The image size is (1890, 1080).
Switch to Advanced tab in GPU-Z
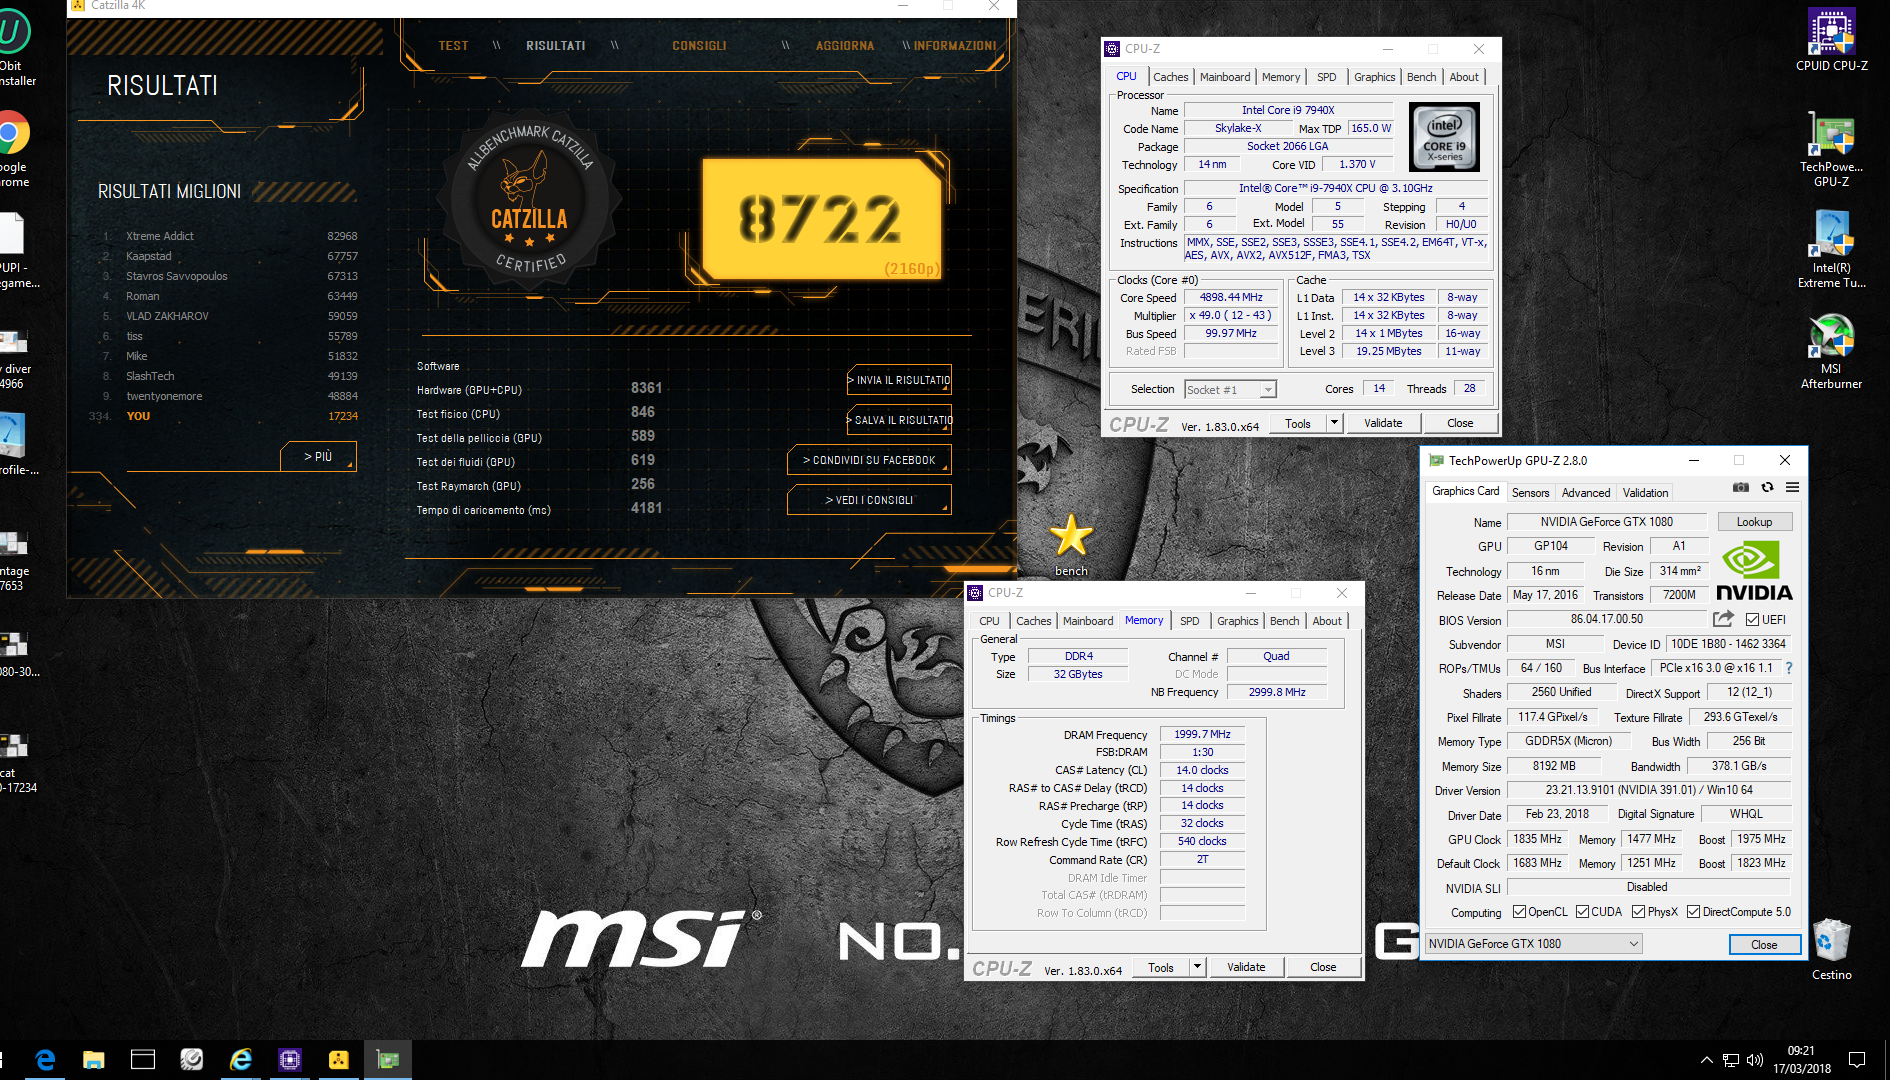1586,493
